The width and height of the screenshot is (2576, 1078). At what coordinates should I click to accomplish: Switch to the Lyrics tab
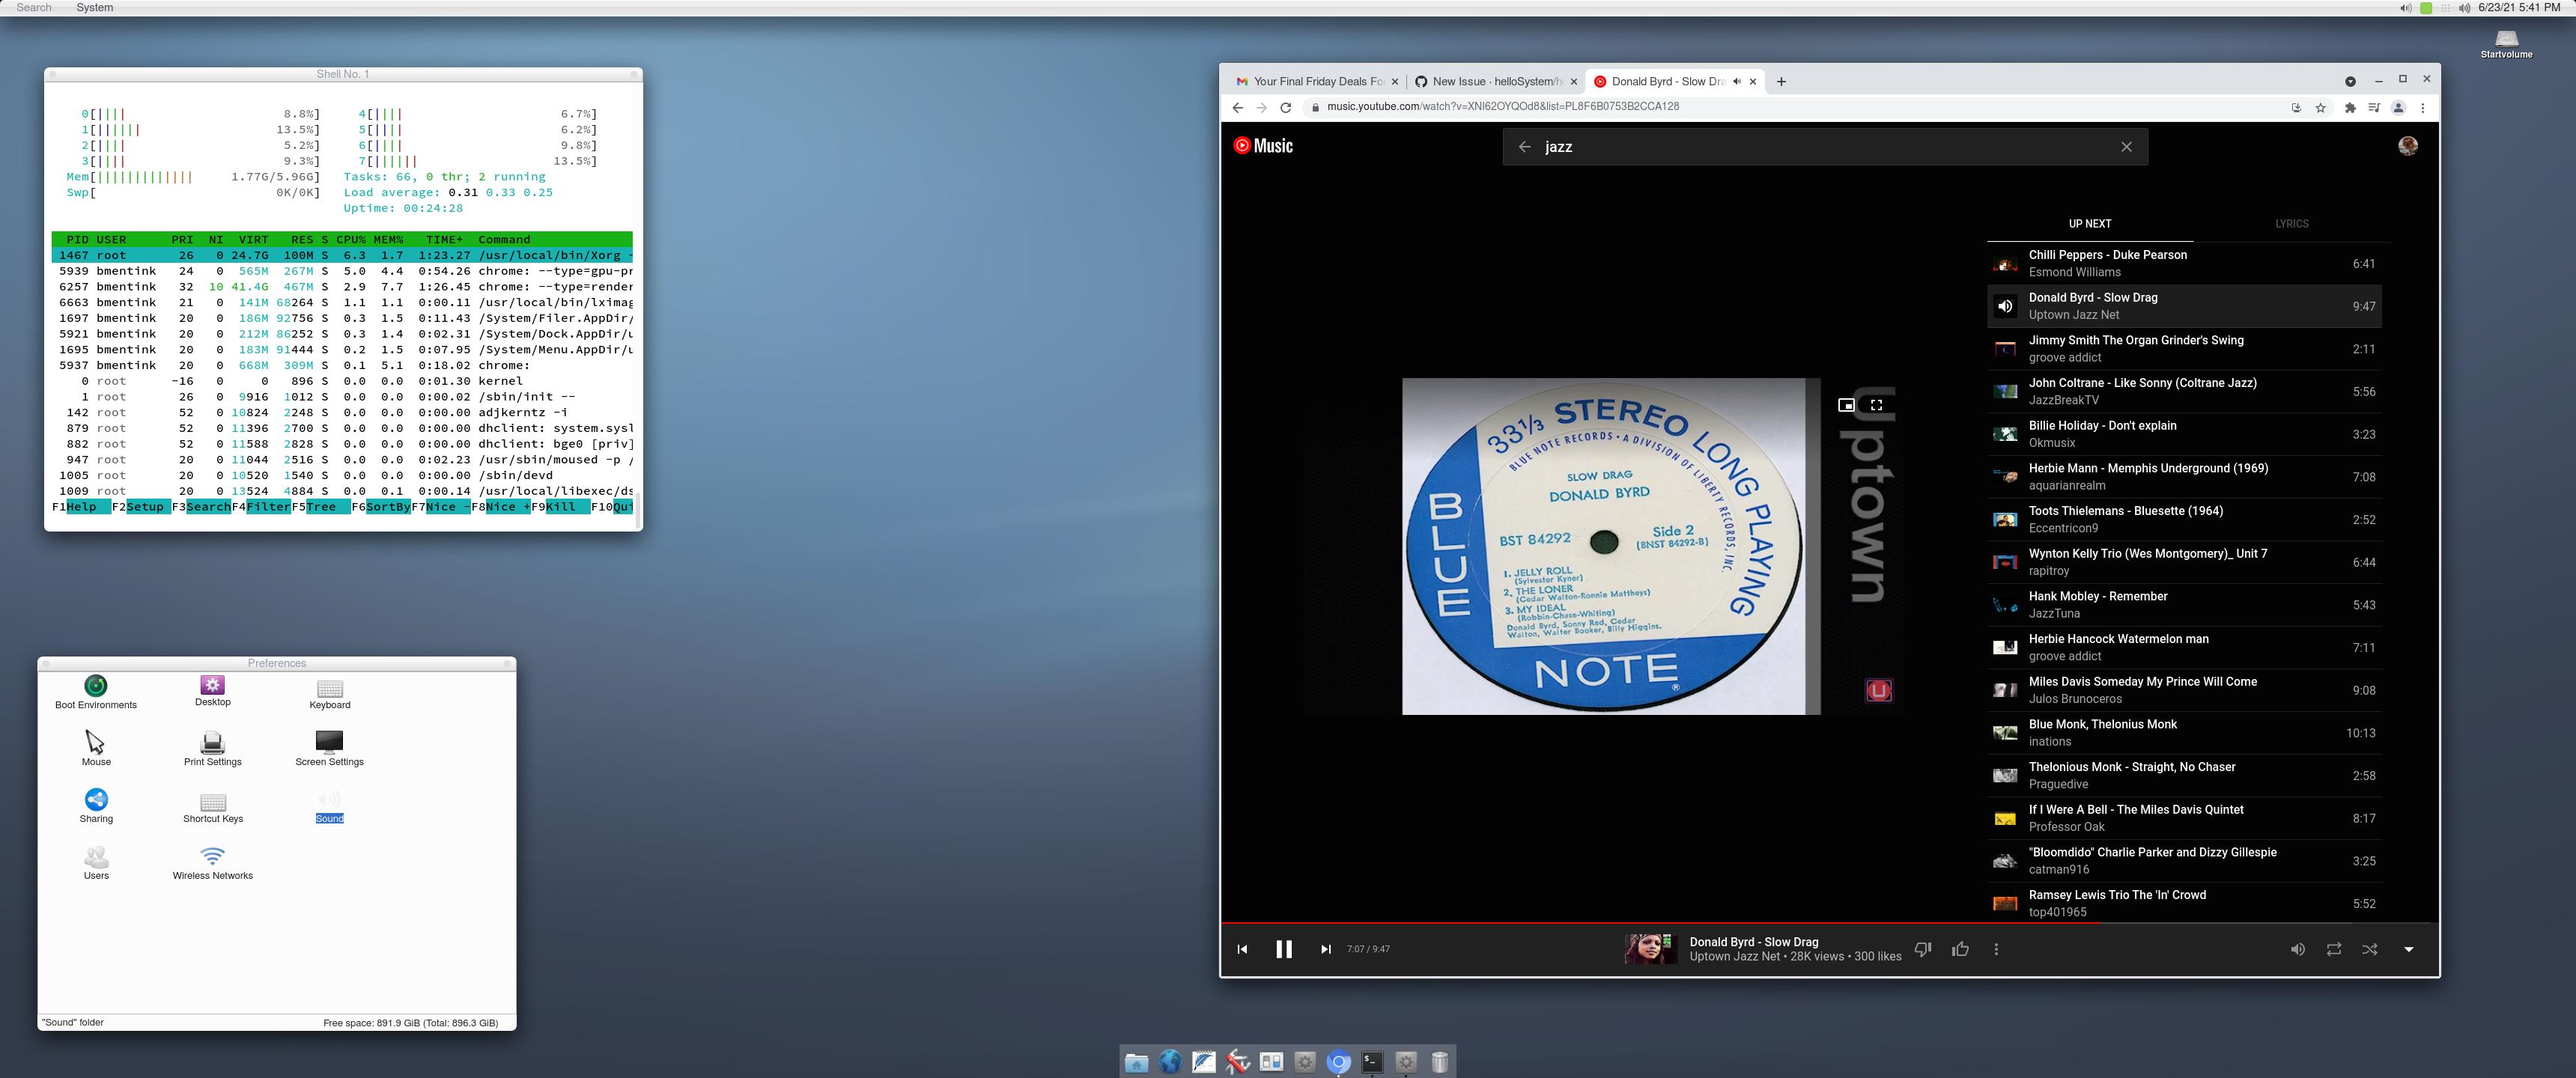[x=2291, y=224]
